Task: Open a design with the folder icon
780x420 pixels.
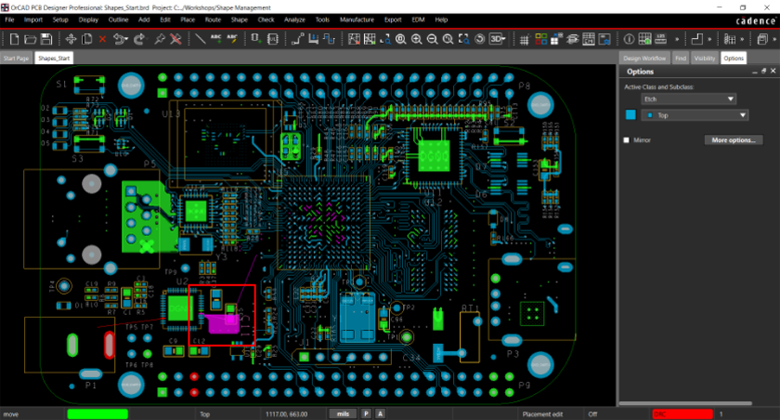Action: click(x=30, y=39)
